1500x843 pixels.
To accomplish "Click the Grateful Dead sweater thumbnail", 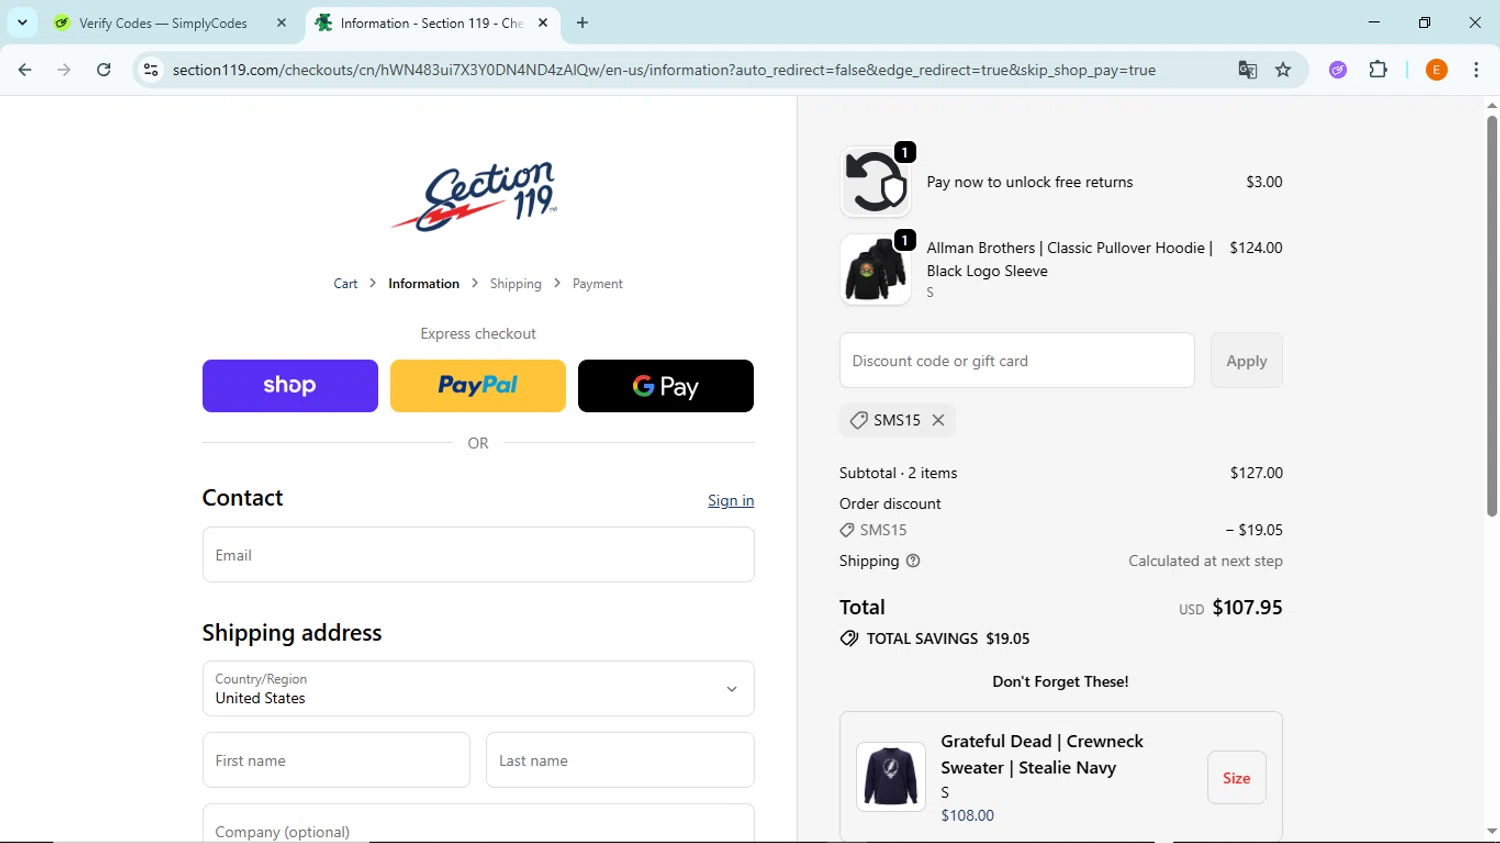I will [891, 777].
